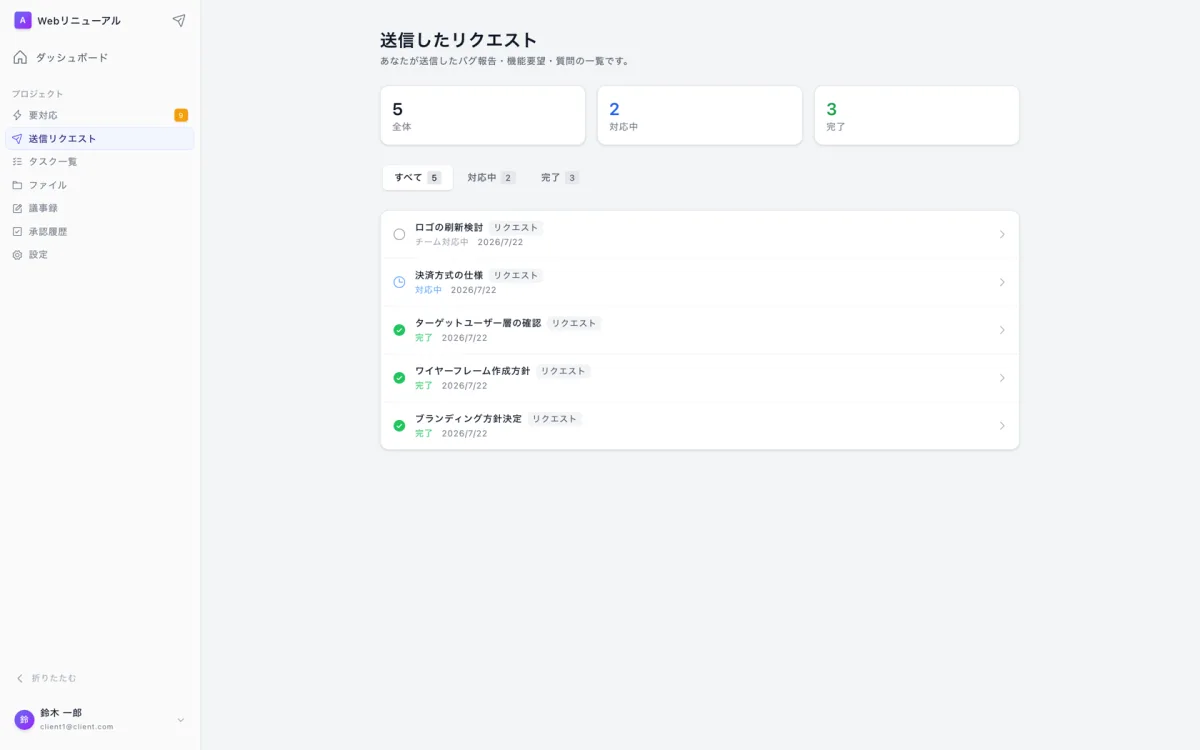
Task: Open 設定 in sidebar
Action: coord(100,254)
